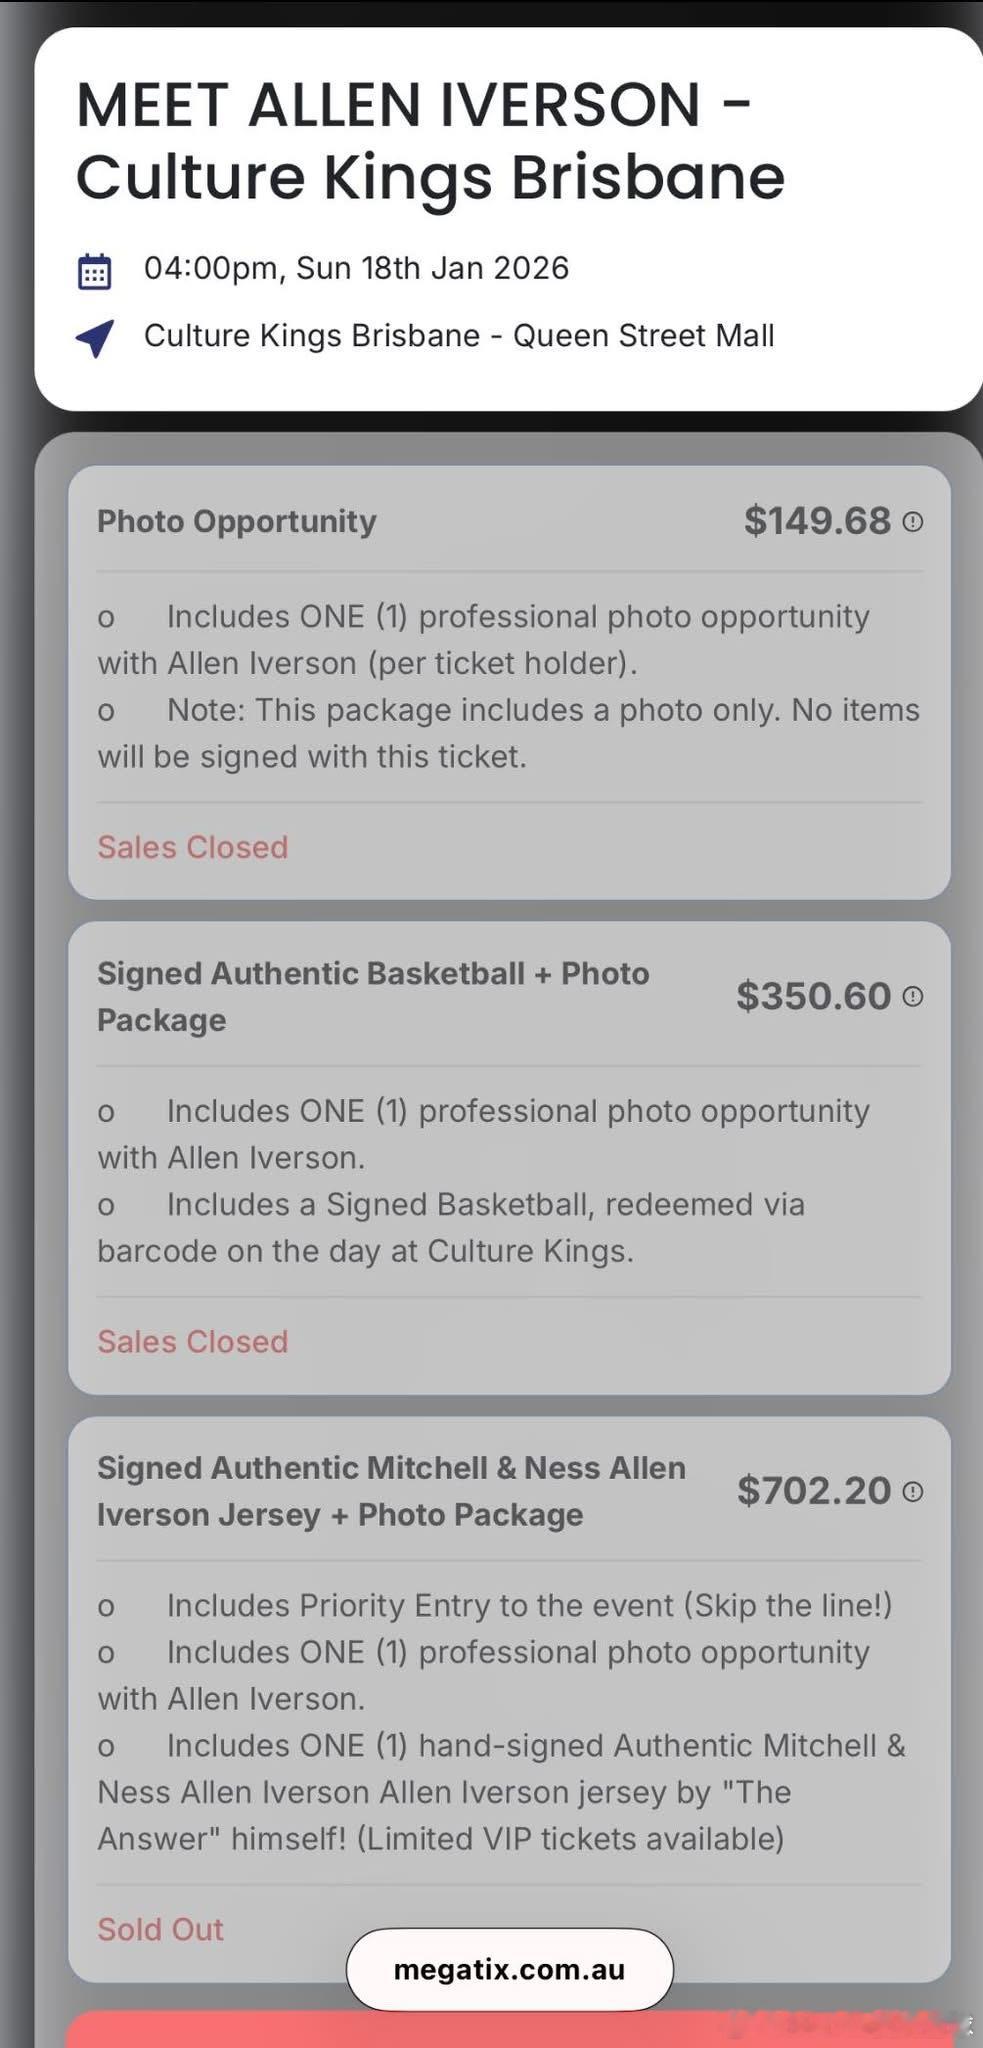Screen dimensions: 983x2048
Task: Click the $350.60 price label
Action: coord(813,996)
